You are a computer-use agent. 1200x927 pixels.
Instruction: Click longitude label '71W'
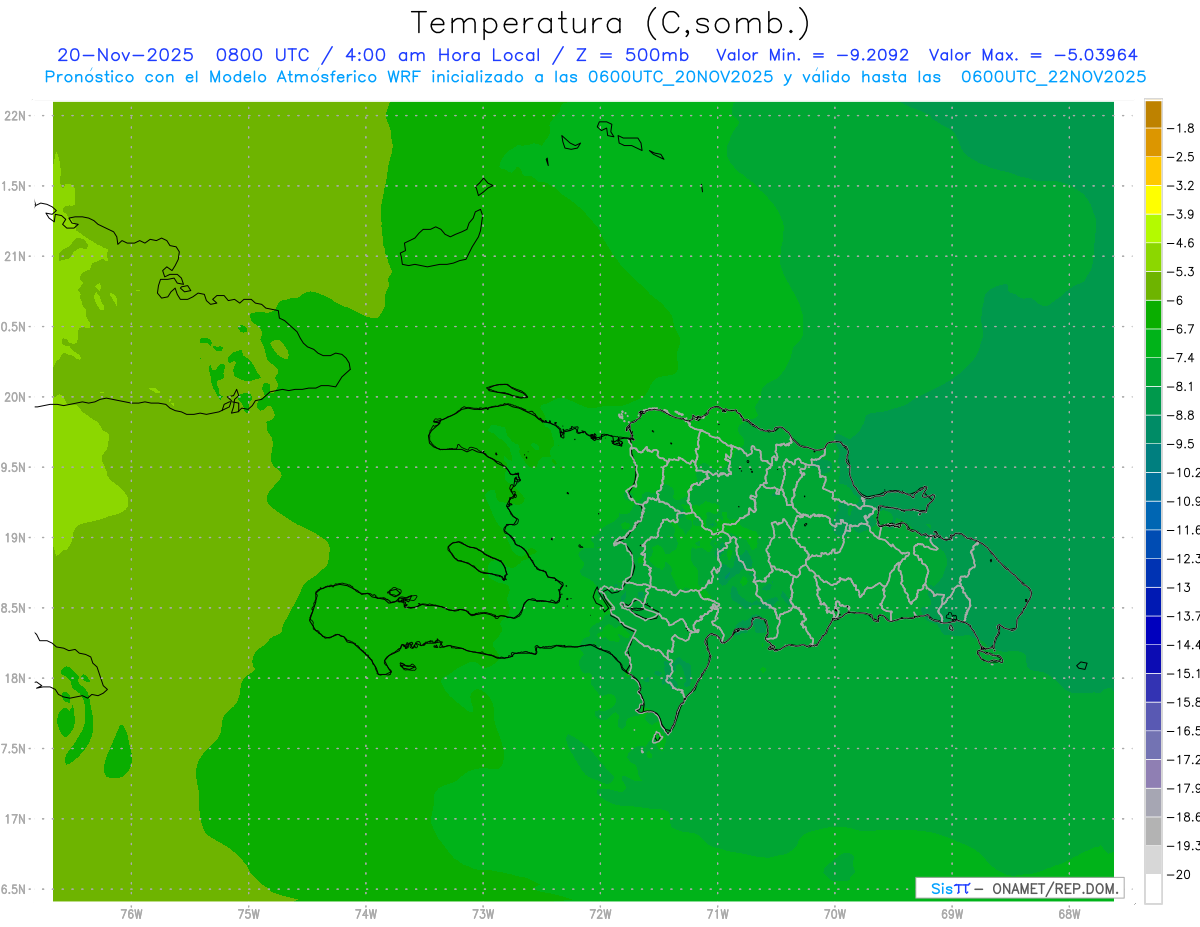click(x=717, y=914)
